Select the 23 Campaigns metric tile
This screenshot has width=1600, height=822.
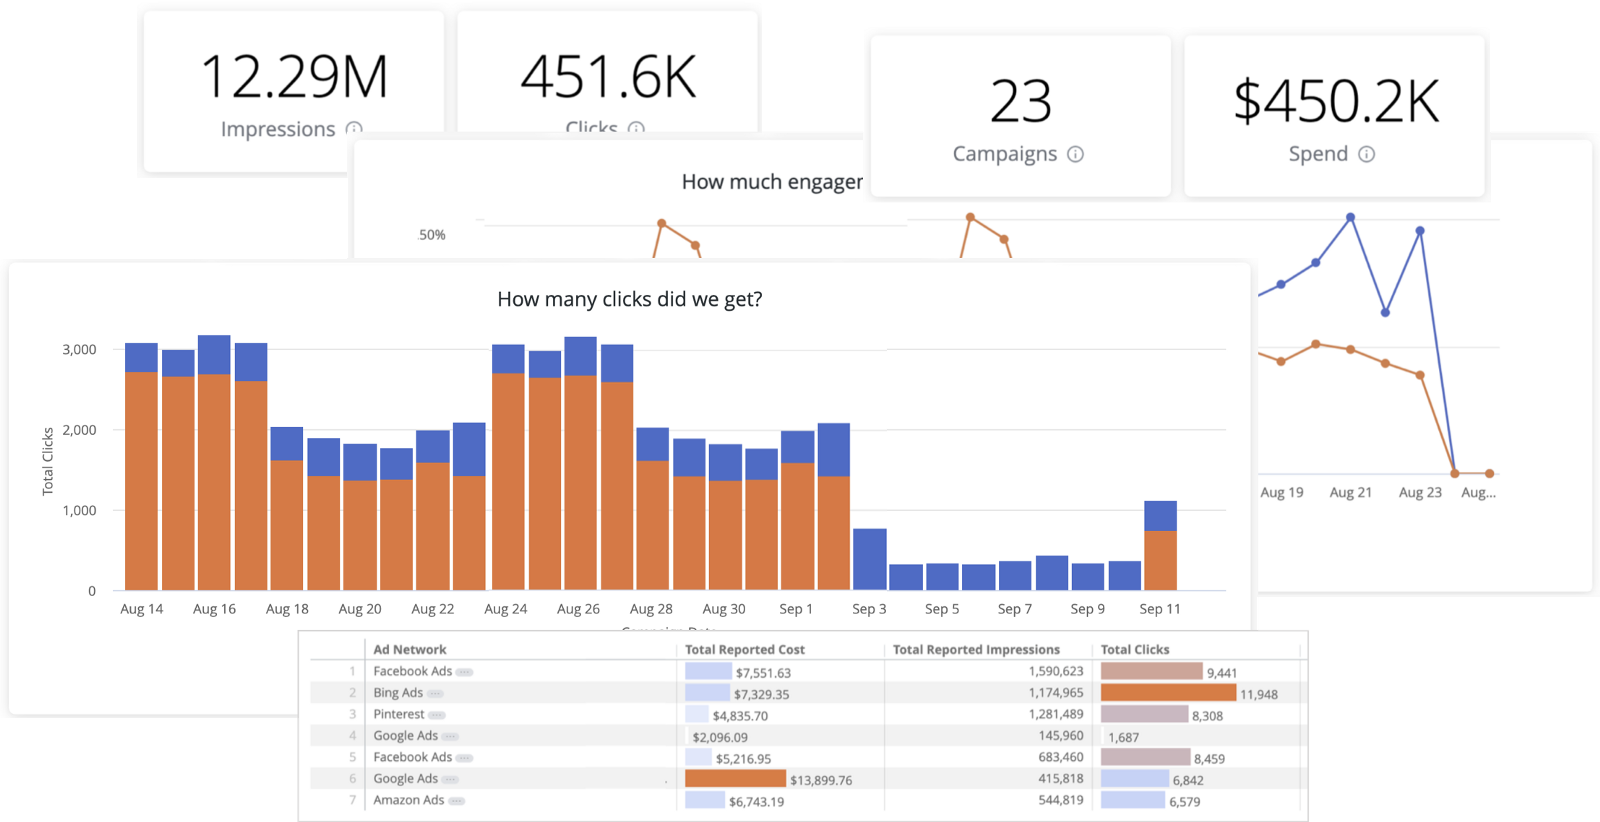point(1020,116)
